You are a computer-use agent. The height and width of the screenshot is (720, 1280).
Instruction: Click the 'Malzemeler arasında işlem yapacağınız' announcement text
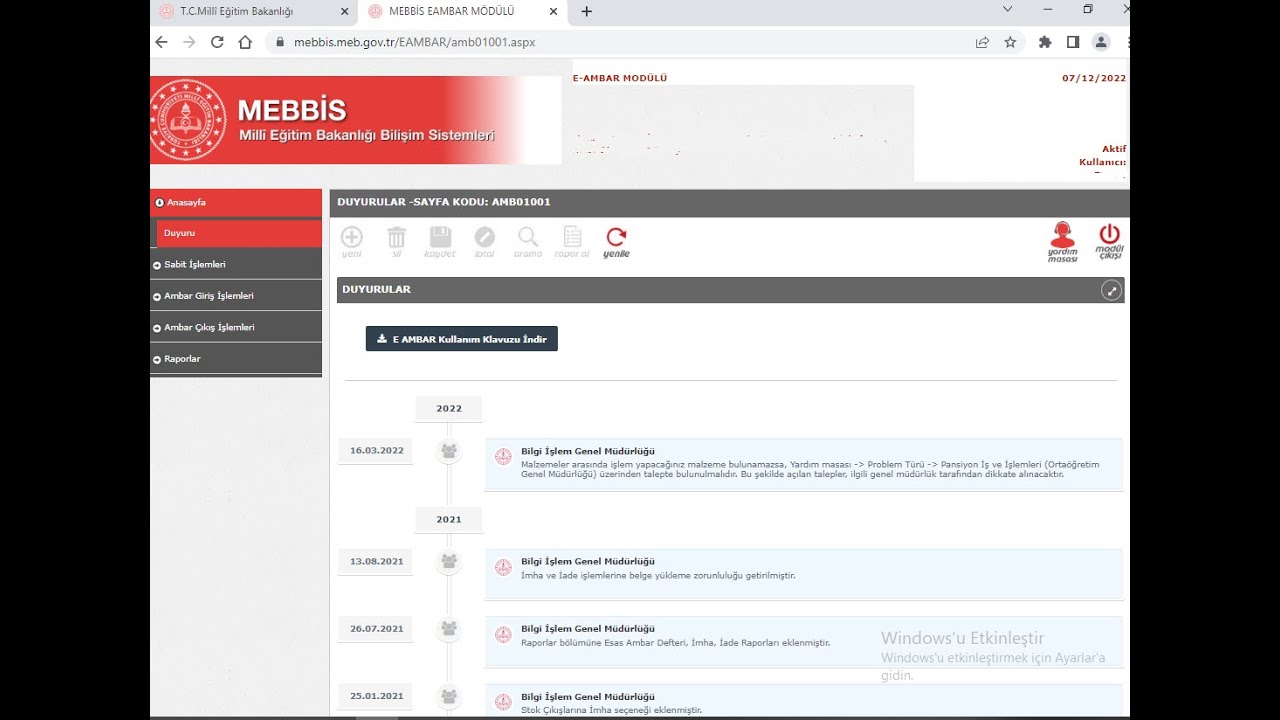810,469
